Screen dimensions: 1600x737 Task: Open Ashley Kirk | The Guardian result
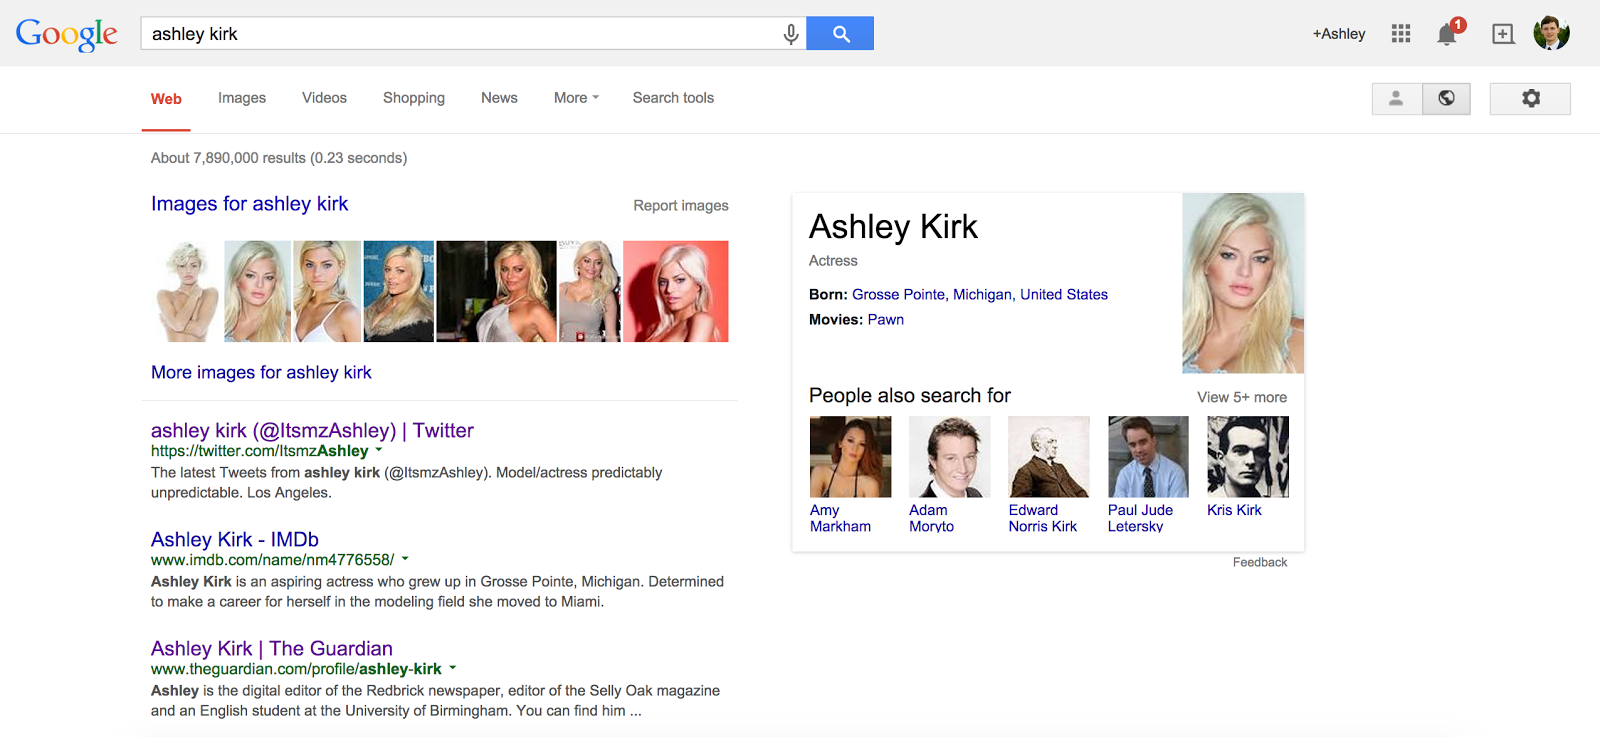[272, 649]
